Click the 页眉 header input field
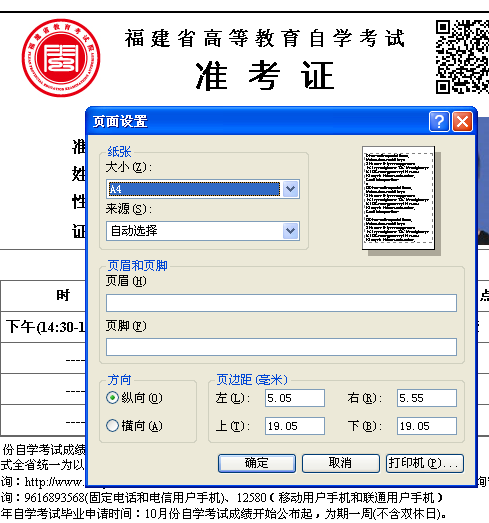Screen dimensions: 489x523 pyautogui.click(x=281, y=303)
